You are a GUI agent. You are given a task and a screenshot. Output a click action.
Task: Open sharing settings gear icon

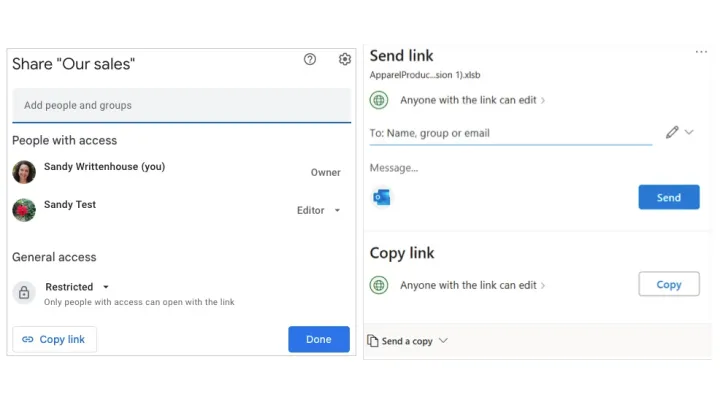[x=345, y=60]
